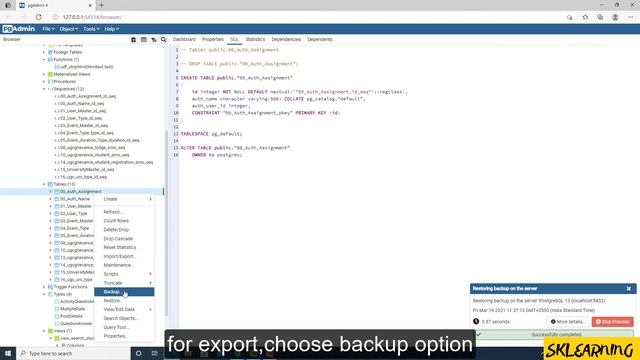This screenshot has width=640, height=360.
Task: Open Task View on the taskbar
Action: tap(155, 353)
